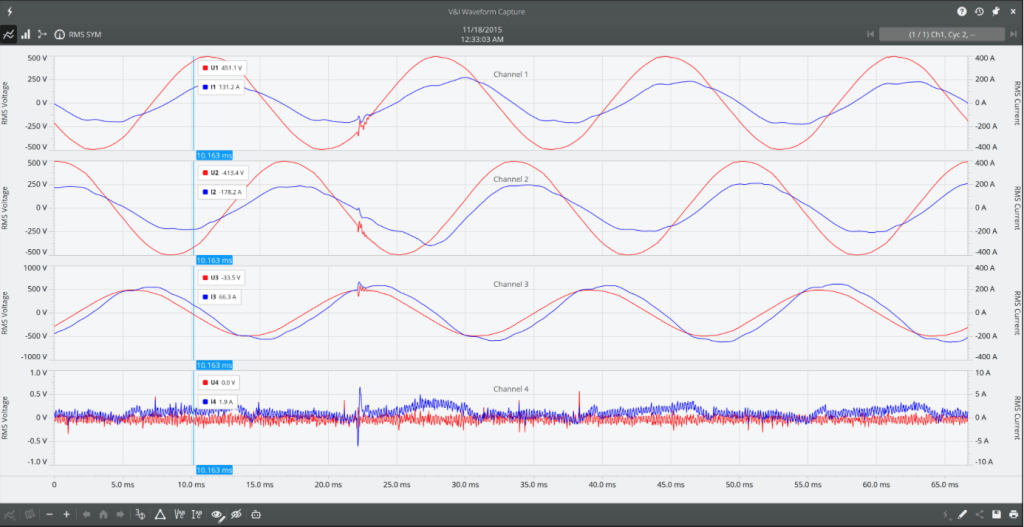Pan left with the back arrow
This screenshot has width=1024, height=527.
point(88,515)
